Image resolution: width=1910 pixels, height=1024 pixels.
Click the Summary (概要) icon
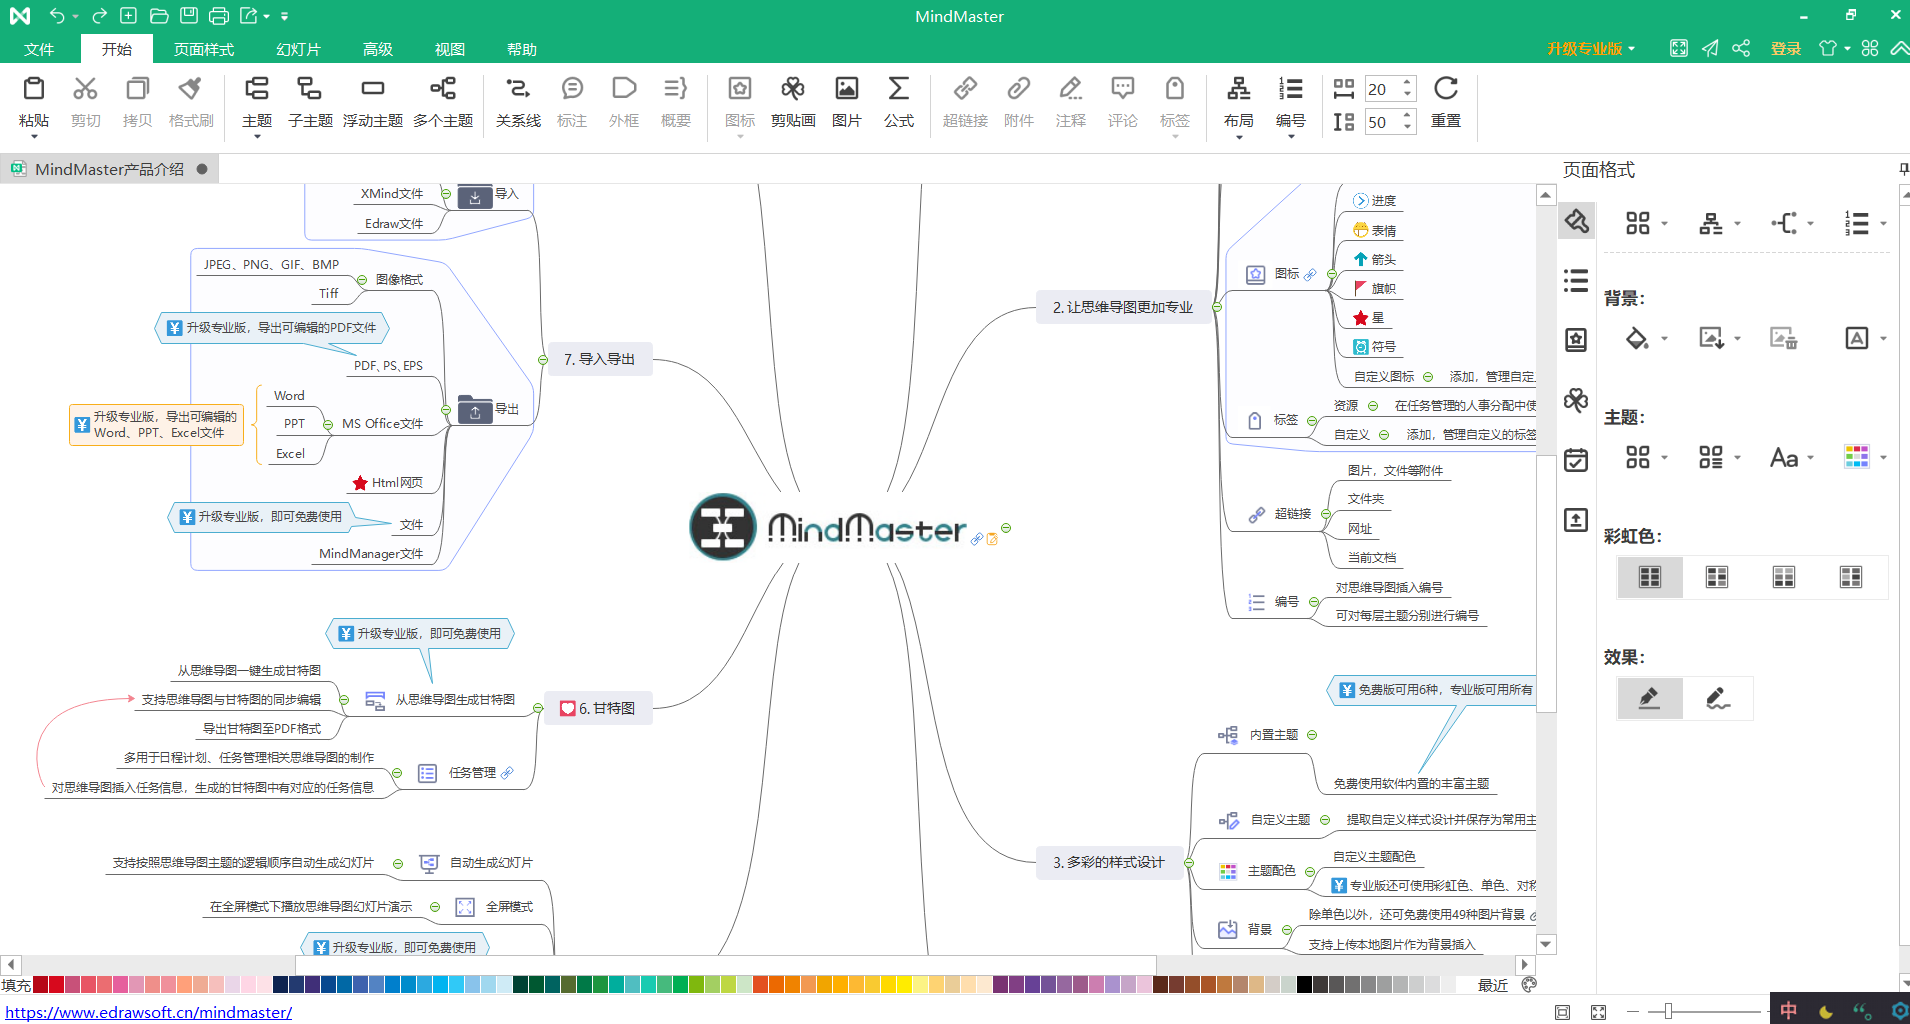(x=676, y=89)
